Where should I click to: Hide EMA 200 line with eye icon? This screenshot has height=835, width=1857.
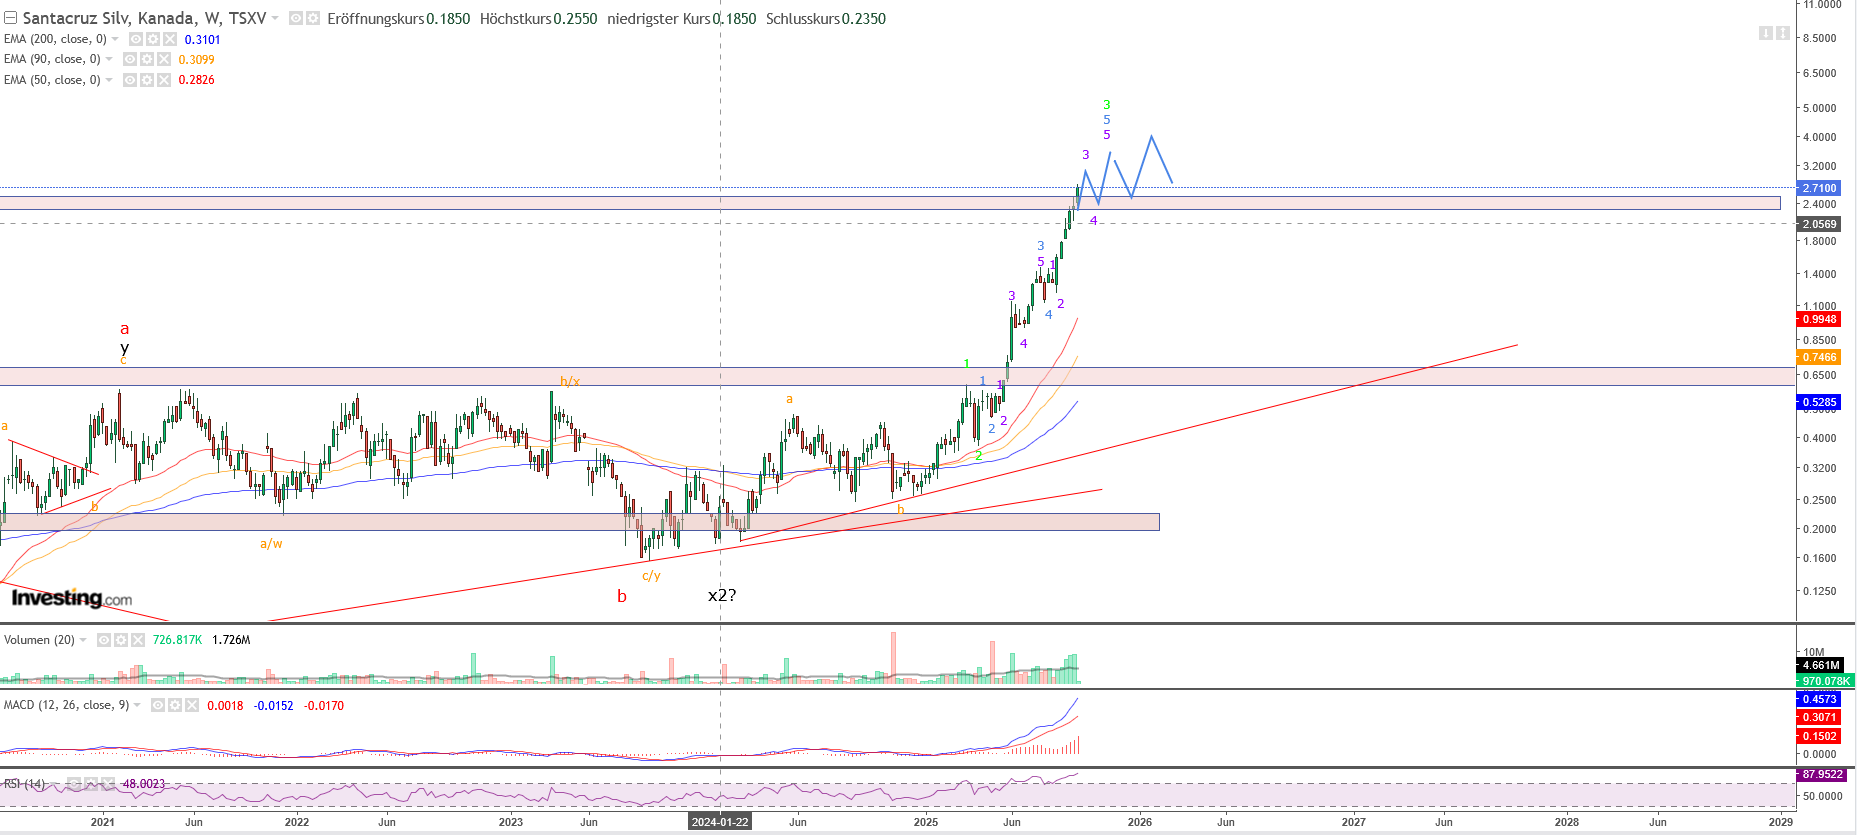[137, 39]
